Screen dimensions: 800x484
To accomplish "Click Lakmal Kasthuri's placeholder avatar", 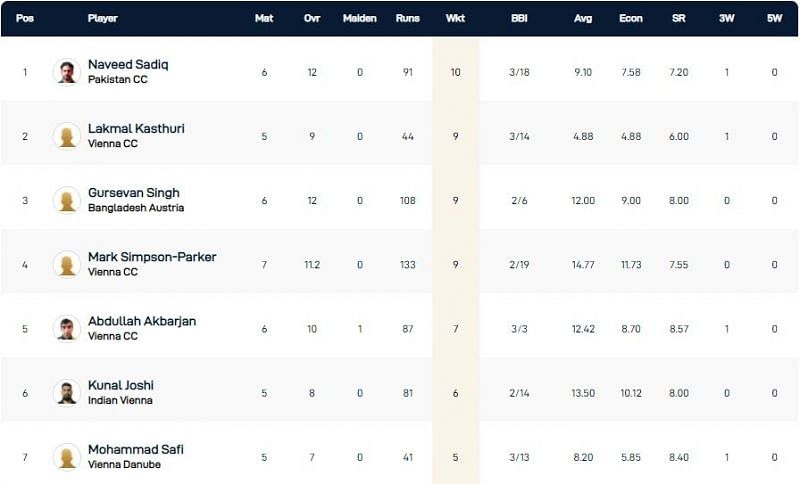I will point(67,136).
